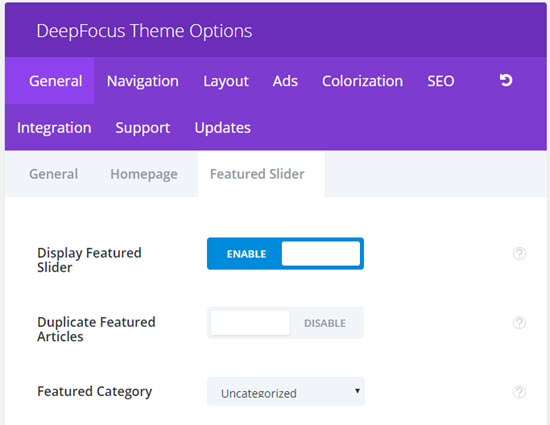Image resolution: width=550 pixels, height=425 pixels.
Task: Open the Updates tab
Action: pos(222,128)
